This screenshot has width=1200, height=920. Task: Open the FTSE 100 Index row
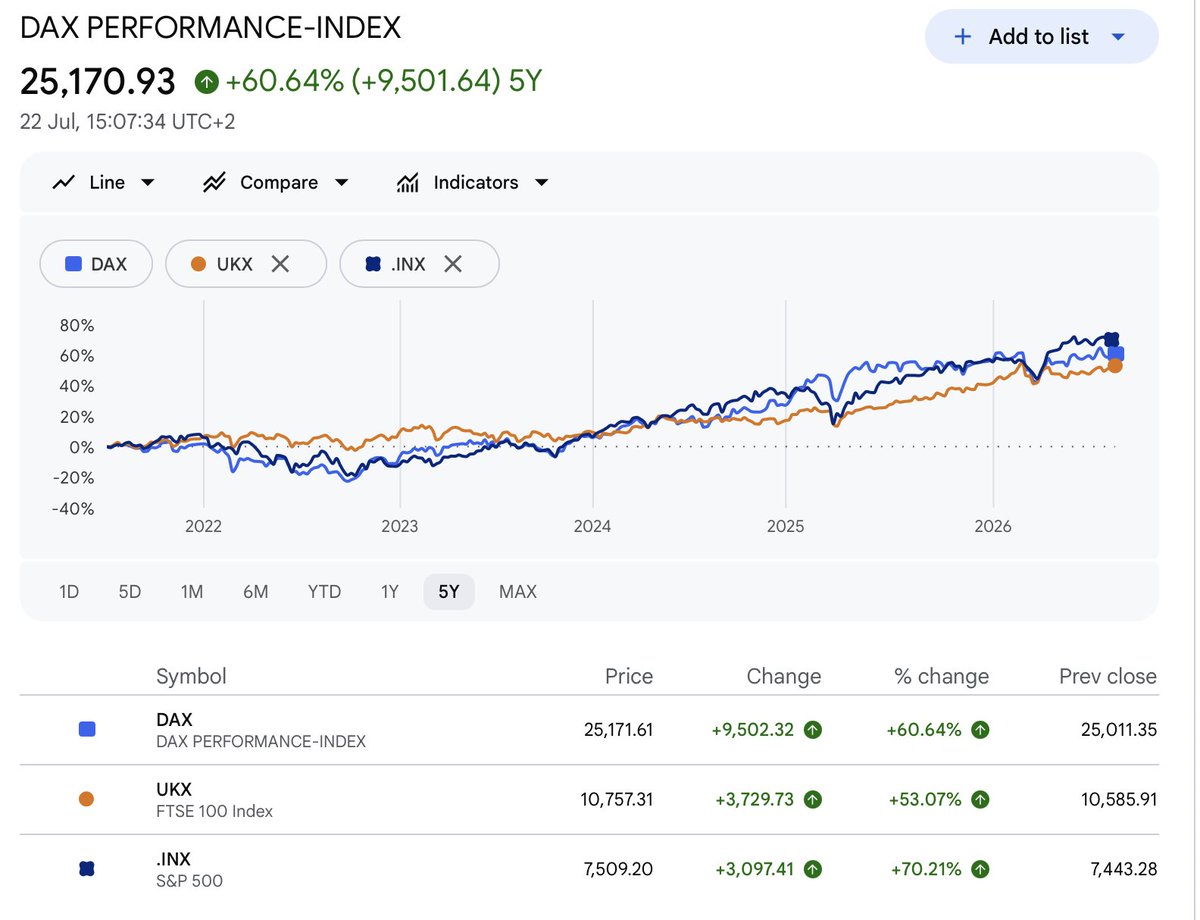[589, 800]
